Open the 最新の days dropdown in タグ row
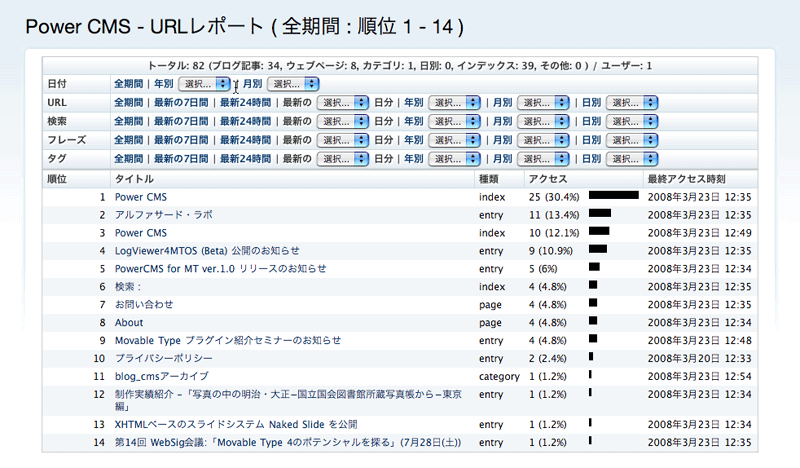Screen dimensions: 800x468 tap(342, 159)
